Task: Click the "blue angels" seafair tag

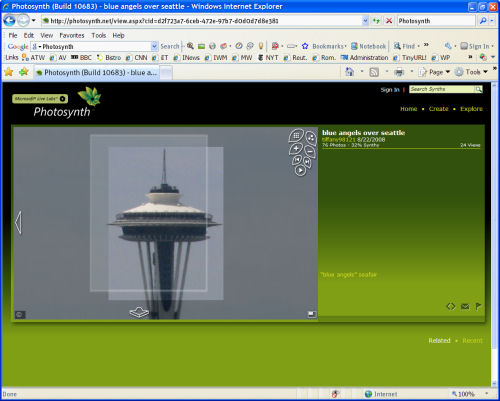Action: tap(349, 275)
